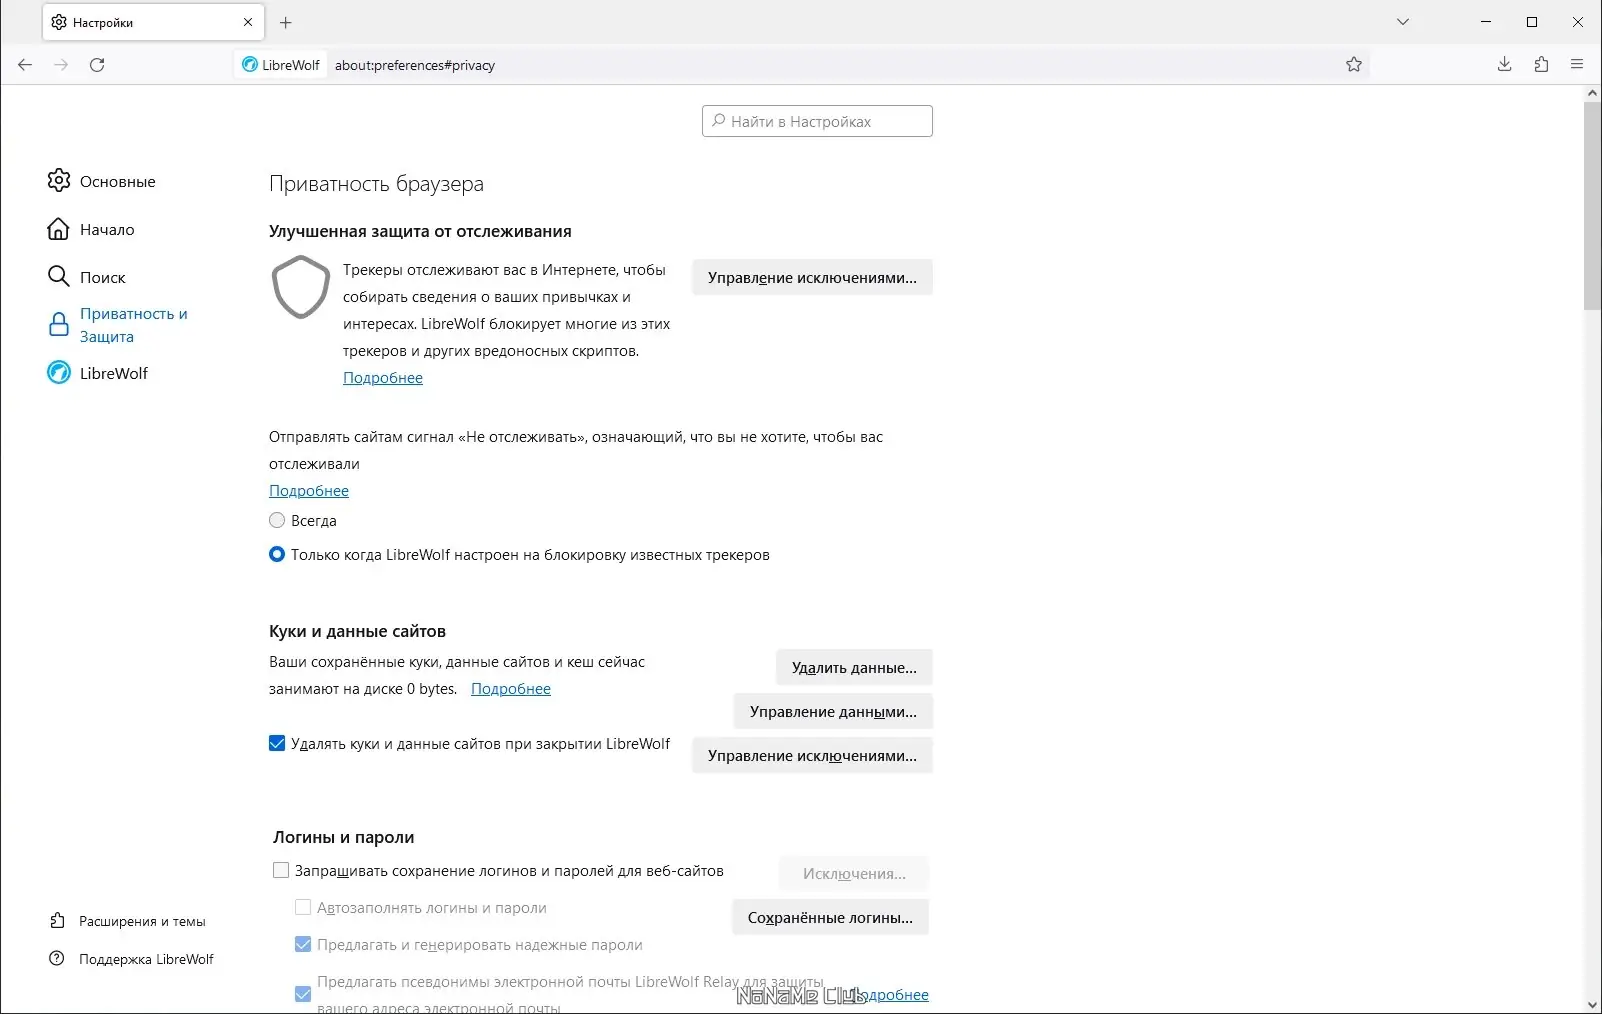This screenshot has width=1602, height=1014.
Task: Click the Приватность браузера heading
Action: 376,183
